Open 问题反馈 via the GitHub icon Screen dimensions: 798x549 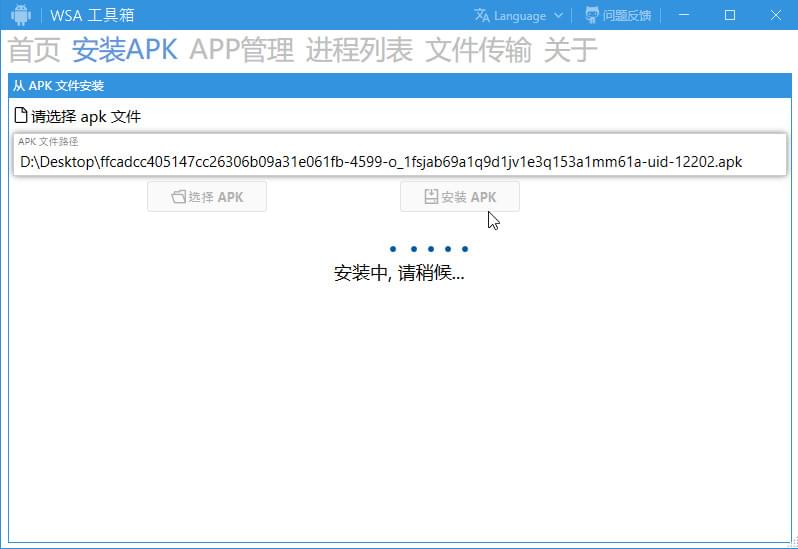pyautogui.click(x=593, y=15)
